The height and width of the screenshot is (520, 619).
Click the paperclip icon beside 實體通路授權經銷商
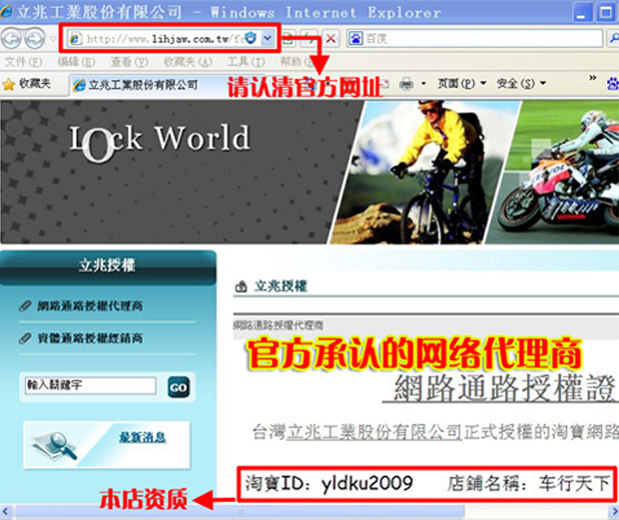click(25, 338)
